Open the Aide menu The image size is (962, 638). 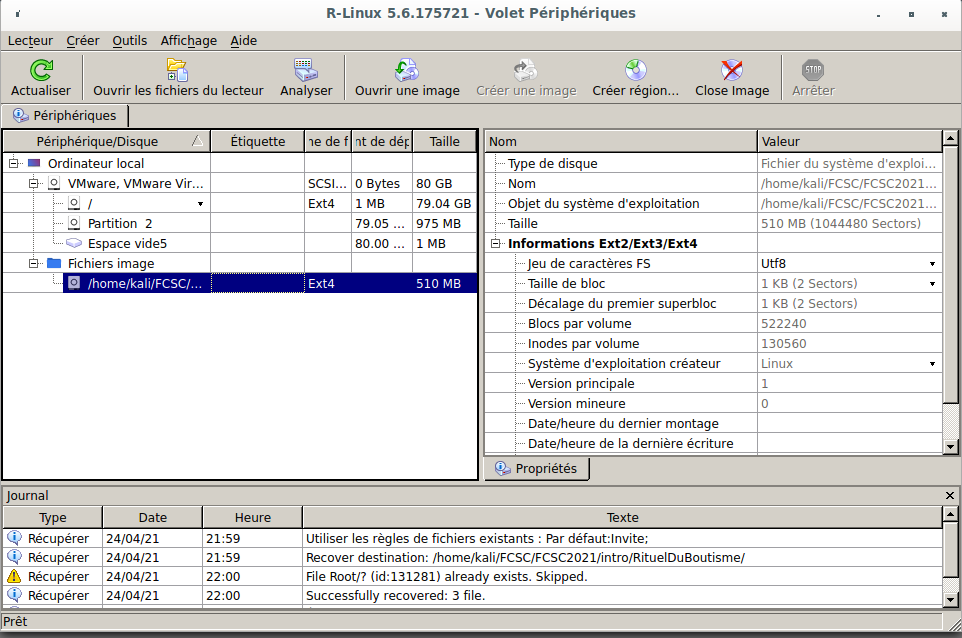244,40
